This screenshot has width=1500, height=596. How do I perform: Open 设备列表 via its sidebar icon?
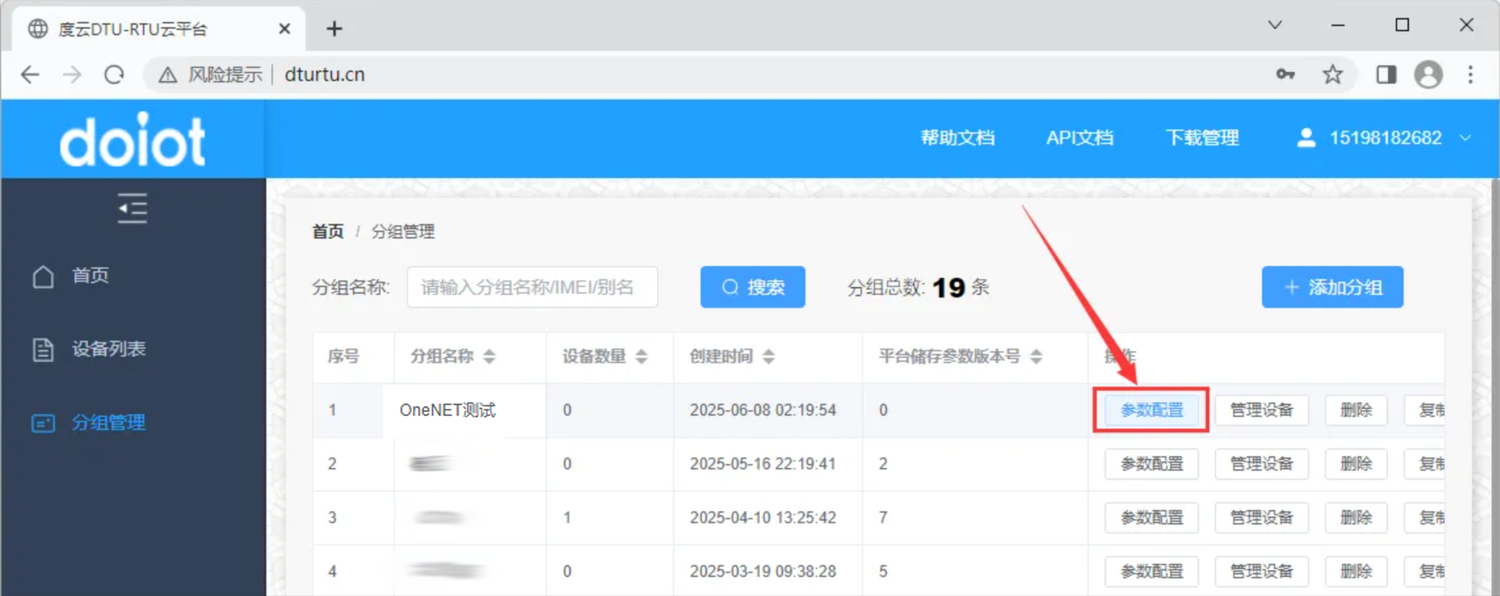tap(42, 348)
